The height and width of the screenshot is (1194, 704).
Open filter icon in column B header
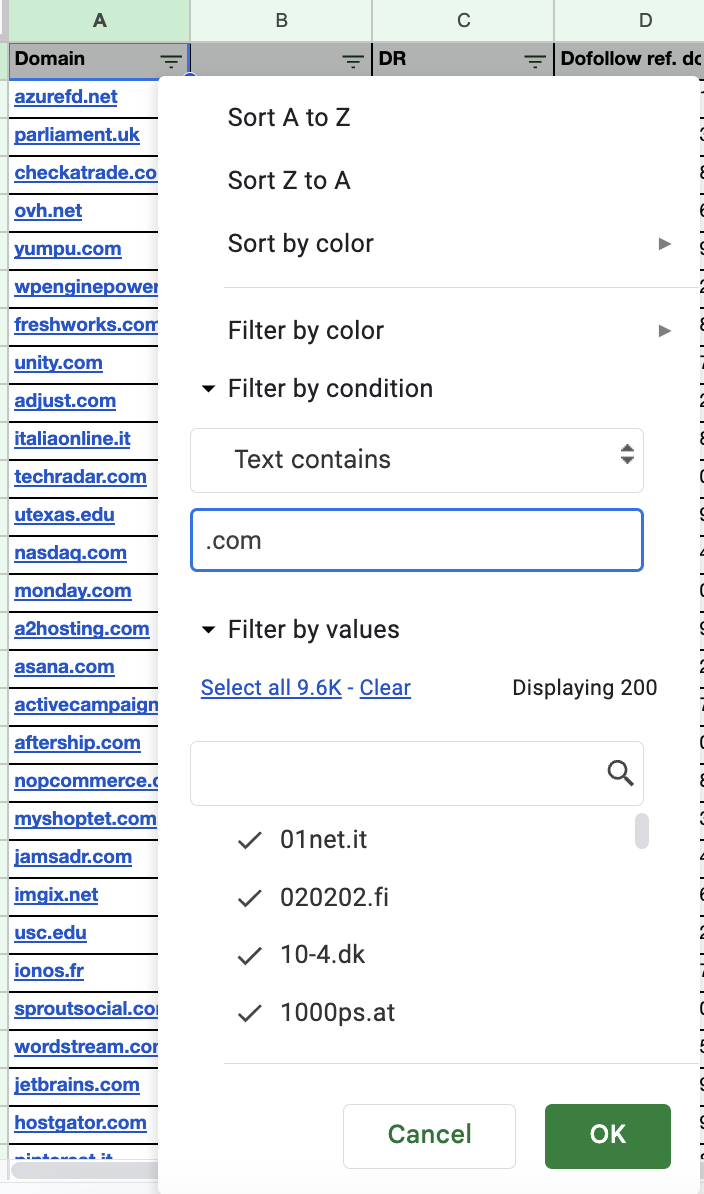click(x=353, y=61)
